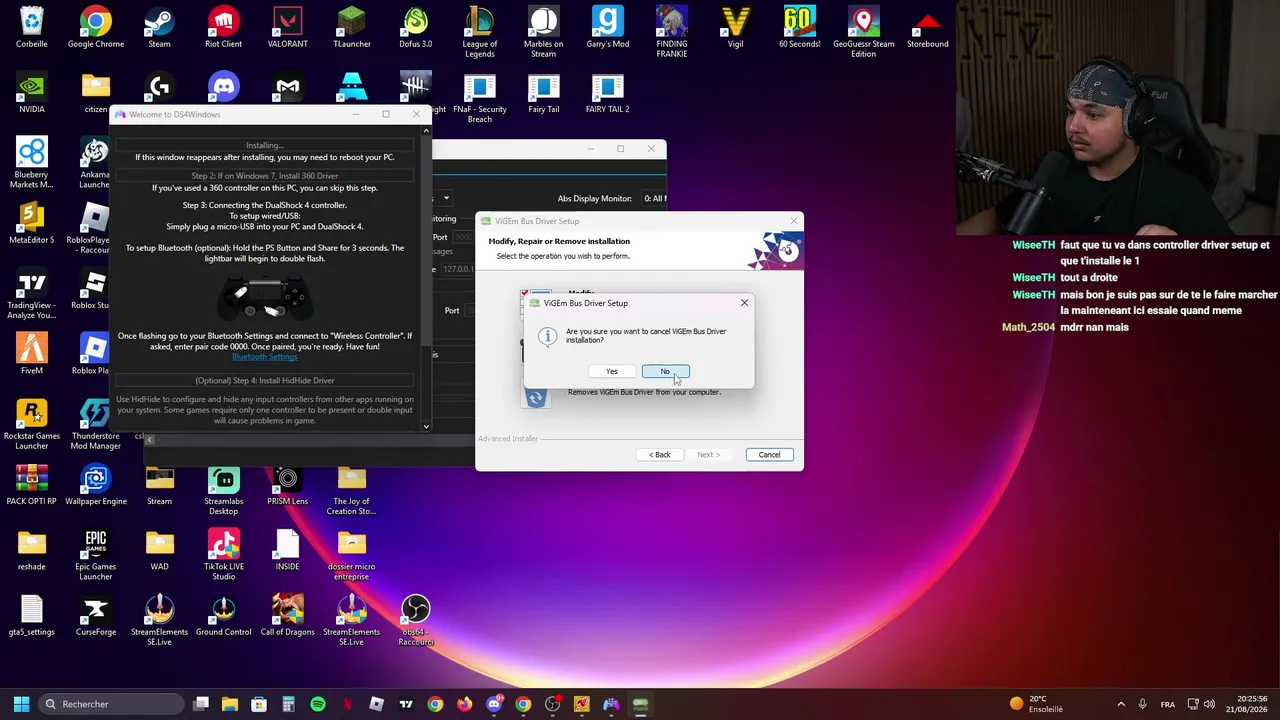Open the 60 Seconds! desktop shortcut
Image resolution: width=1280 pixels, height=720 pixels.
(799, 28)
